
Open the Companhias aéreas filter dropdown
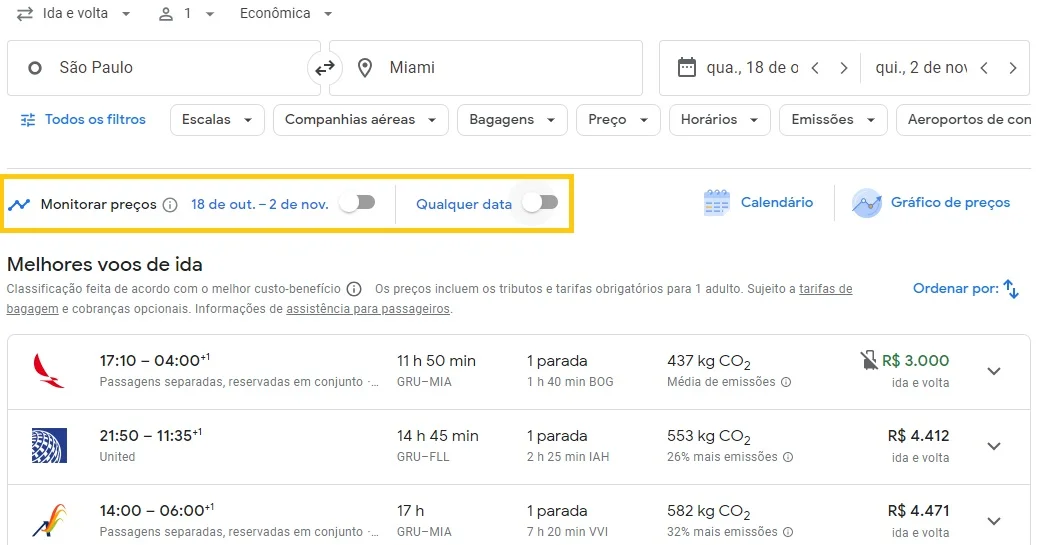click(360, 120)
